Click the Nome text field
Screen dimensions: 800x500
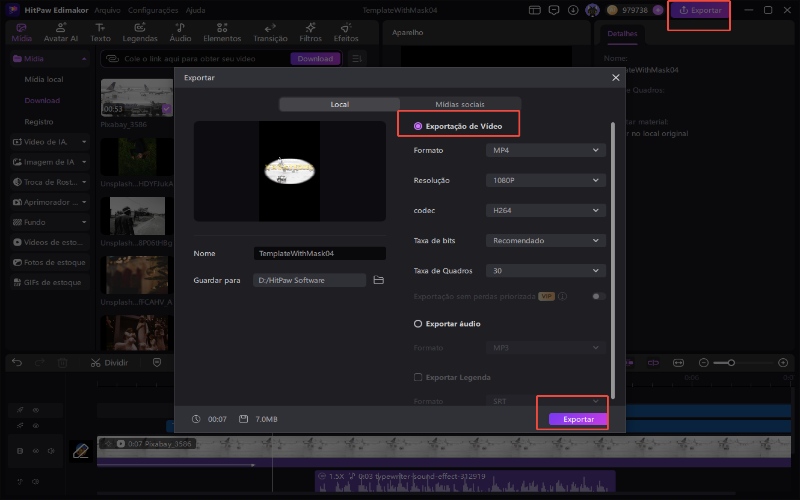(319, 254)
